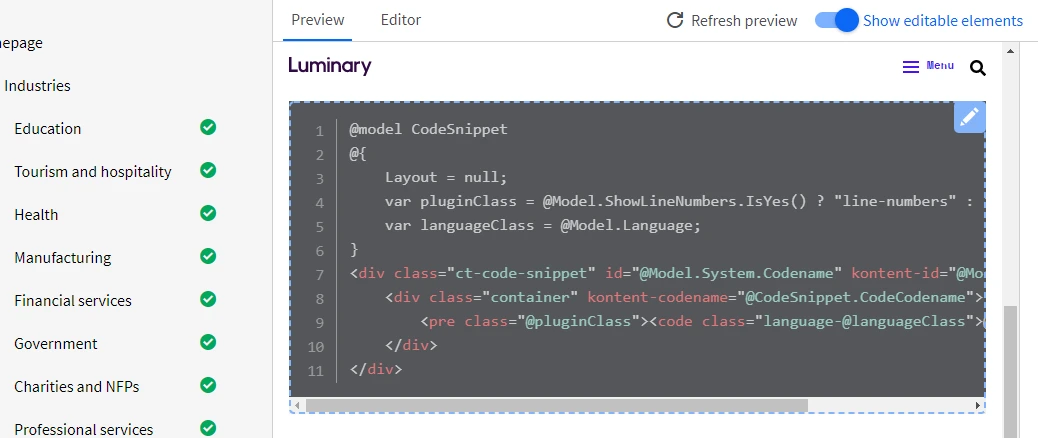This screenshot has width=1038, height=438.
Task: Select Tourism and hospitality tree item
Action: coord(93,171)
